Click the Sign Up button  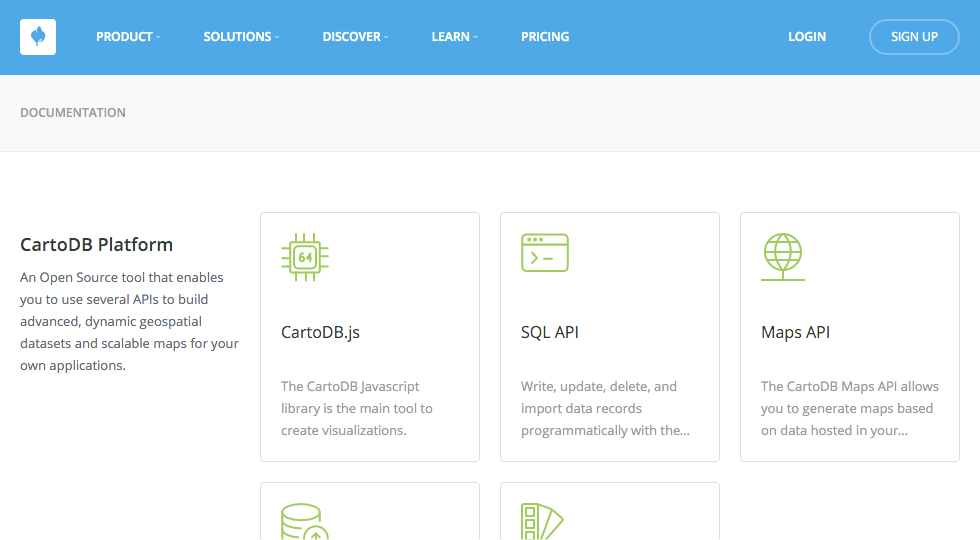[x=914, y=37]
